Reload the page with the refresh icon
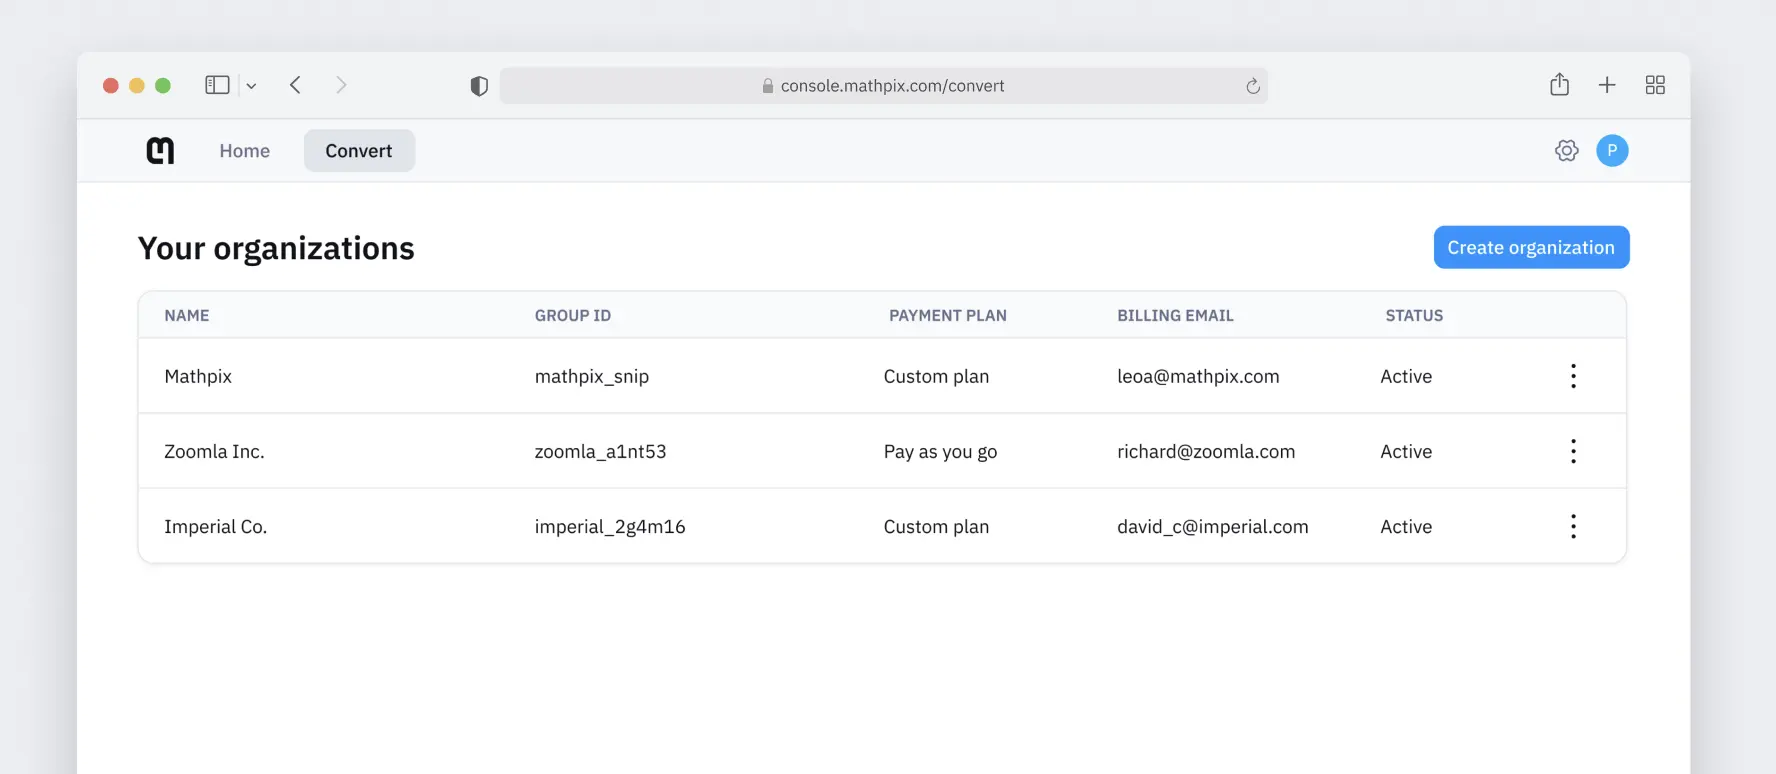The image size is (1776, 774). [1252, 86]
